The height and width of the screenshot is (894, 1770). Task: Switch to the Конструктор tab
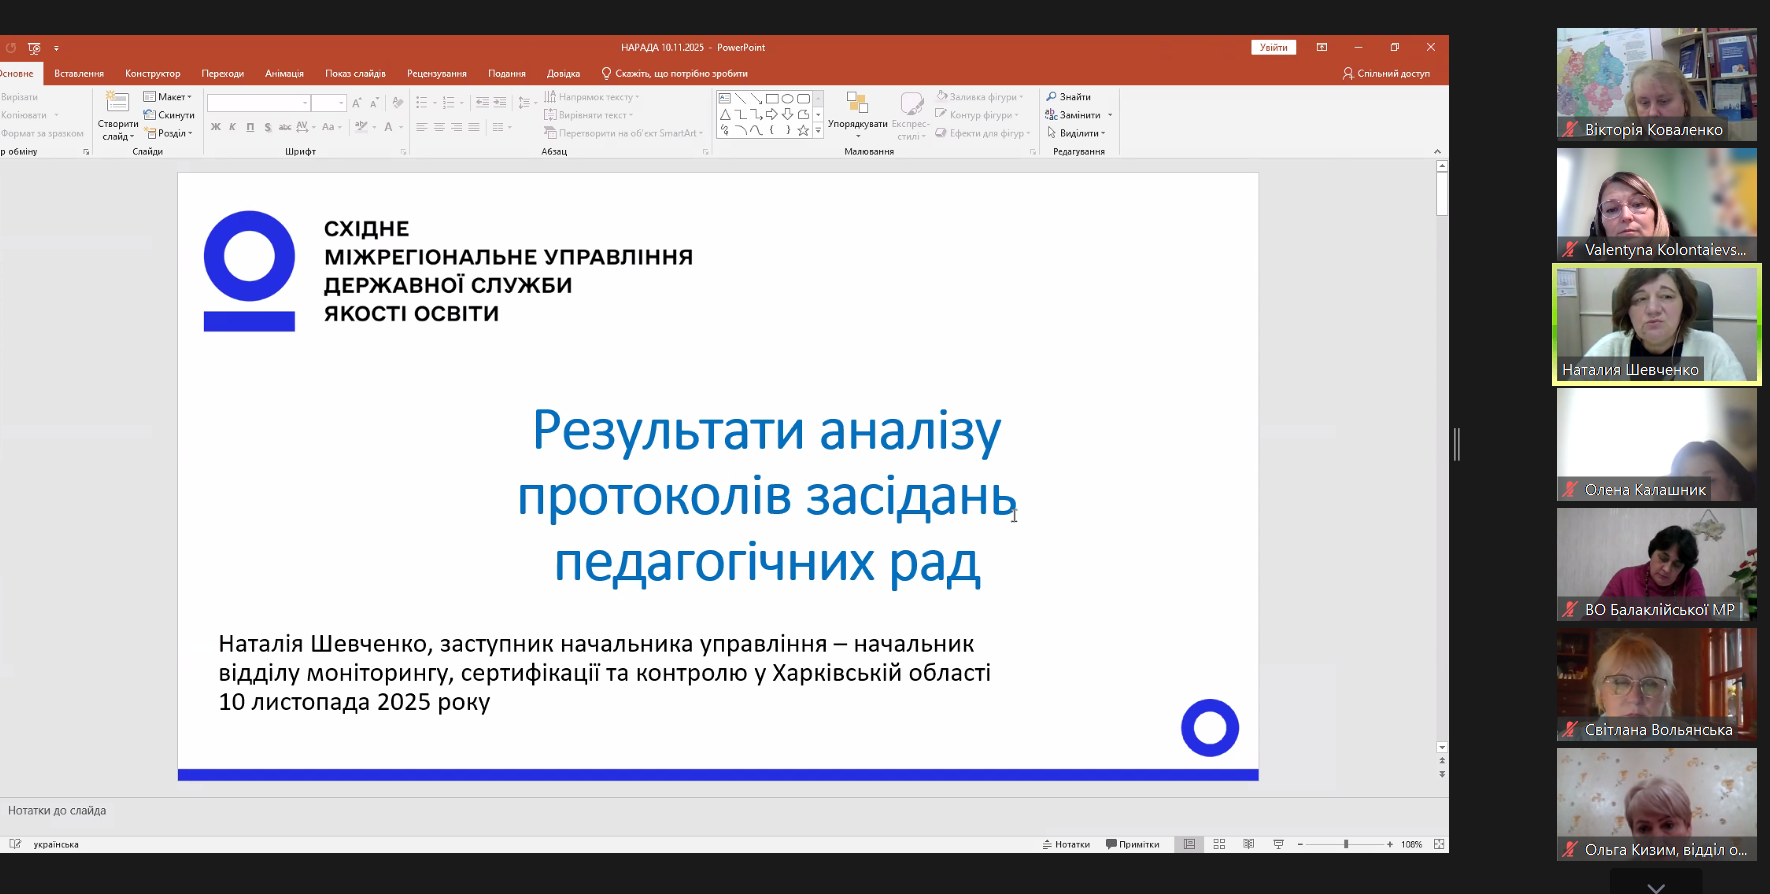coord(152,74)
